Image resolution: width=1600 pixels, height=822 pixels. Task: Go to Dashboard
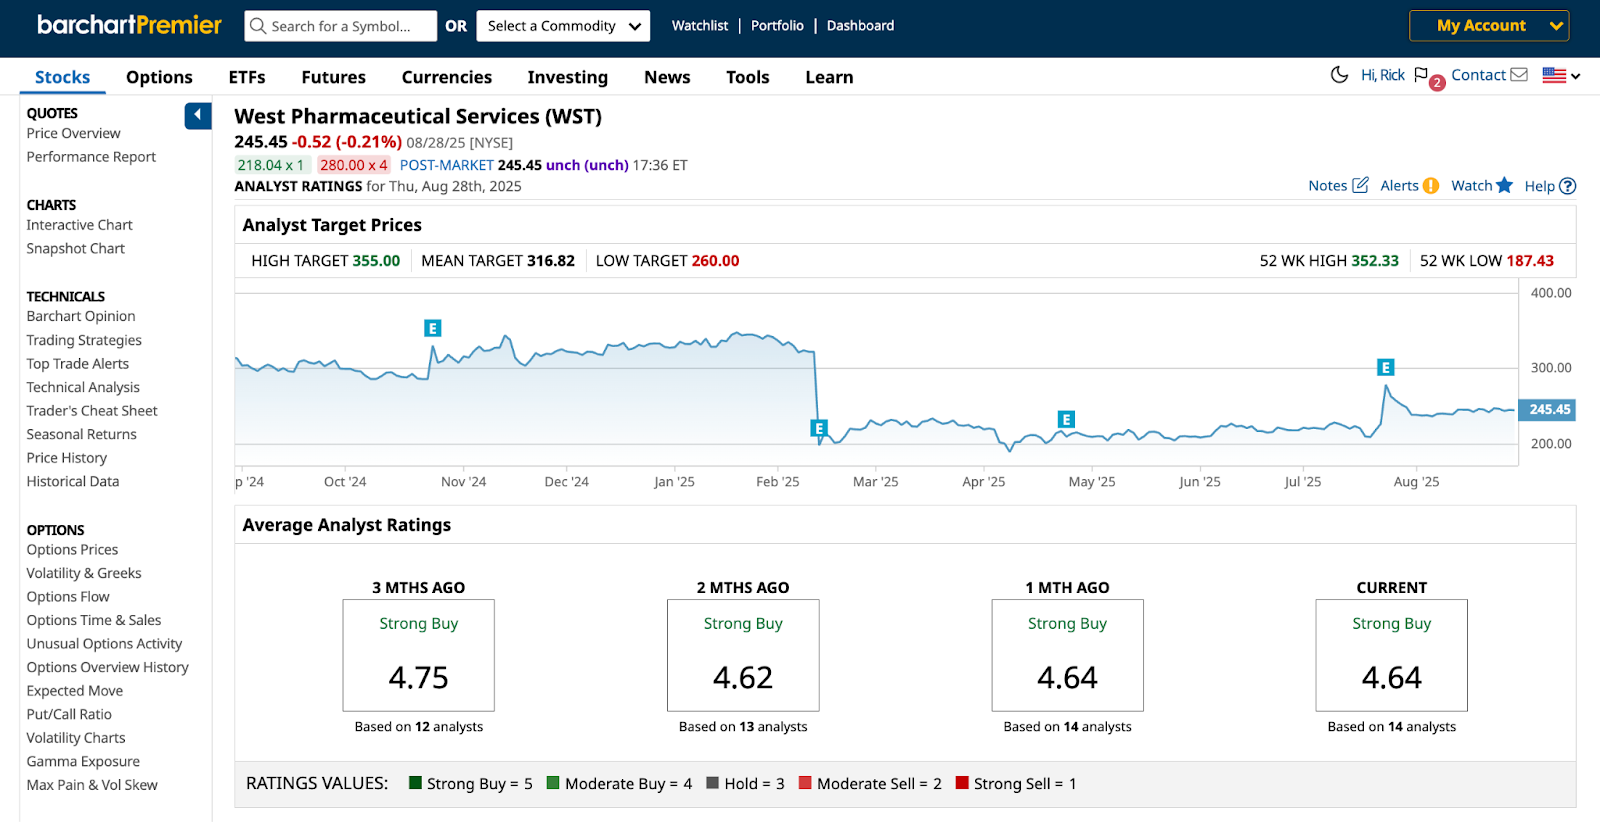click(x=860, y=26)
